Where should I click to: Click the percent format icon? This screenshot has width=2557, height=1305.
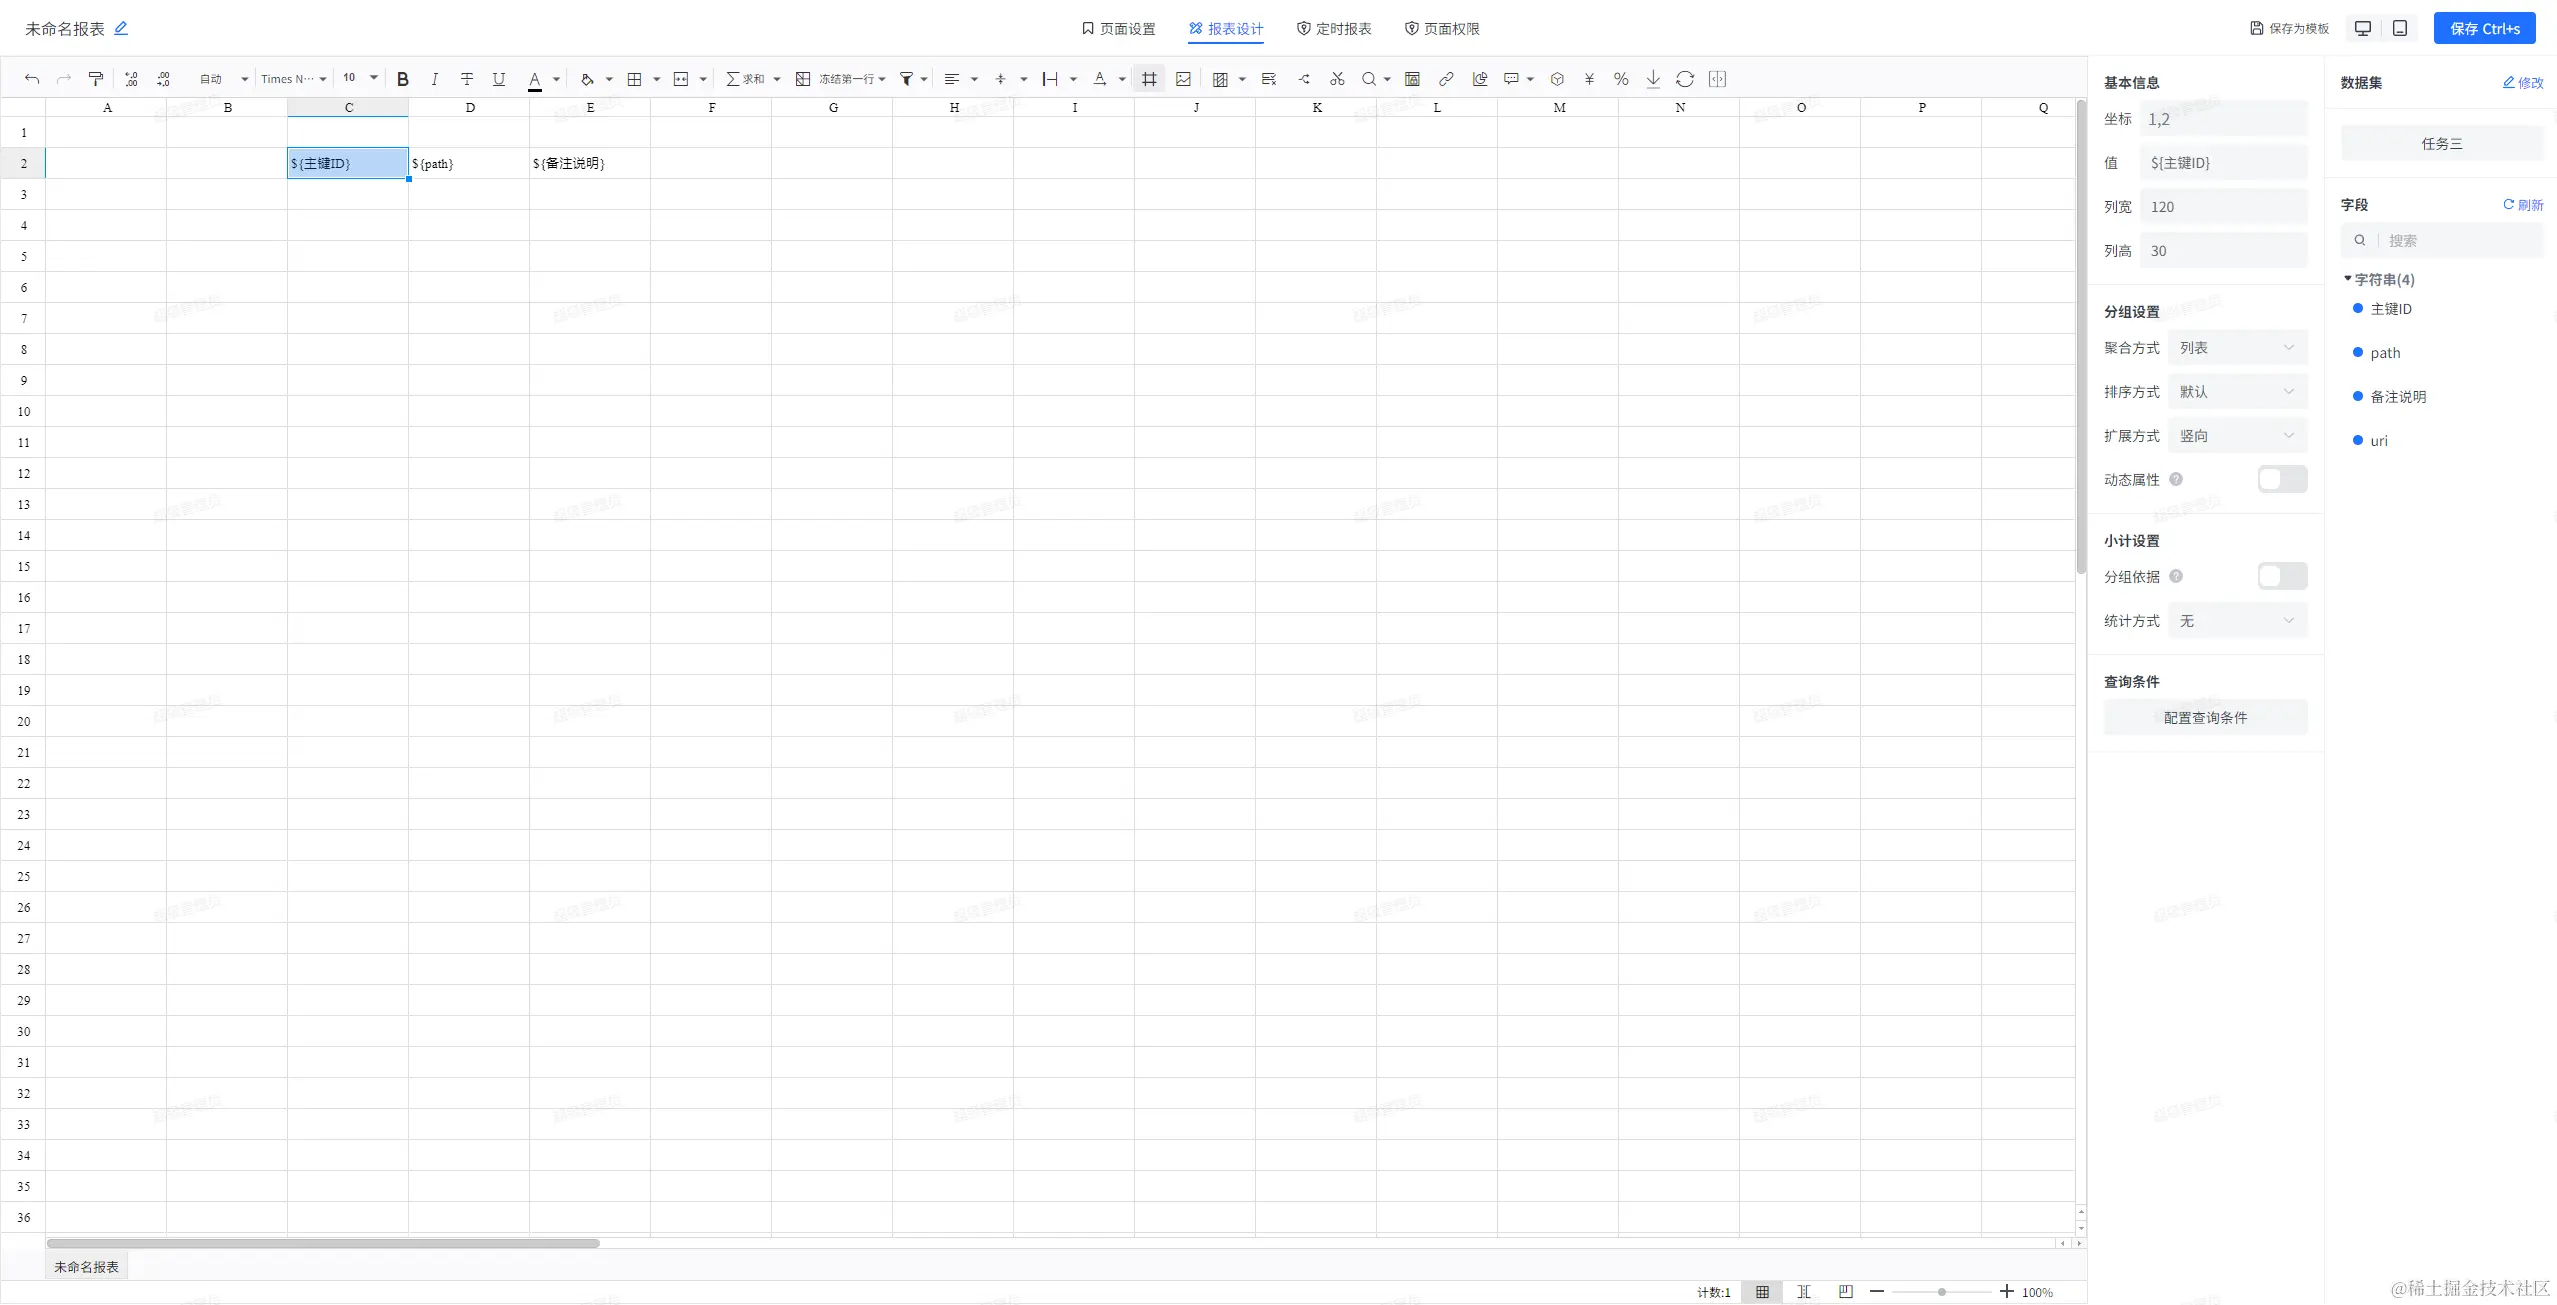[x=1621, y=79]
